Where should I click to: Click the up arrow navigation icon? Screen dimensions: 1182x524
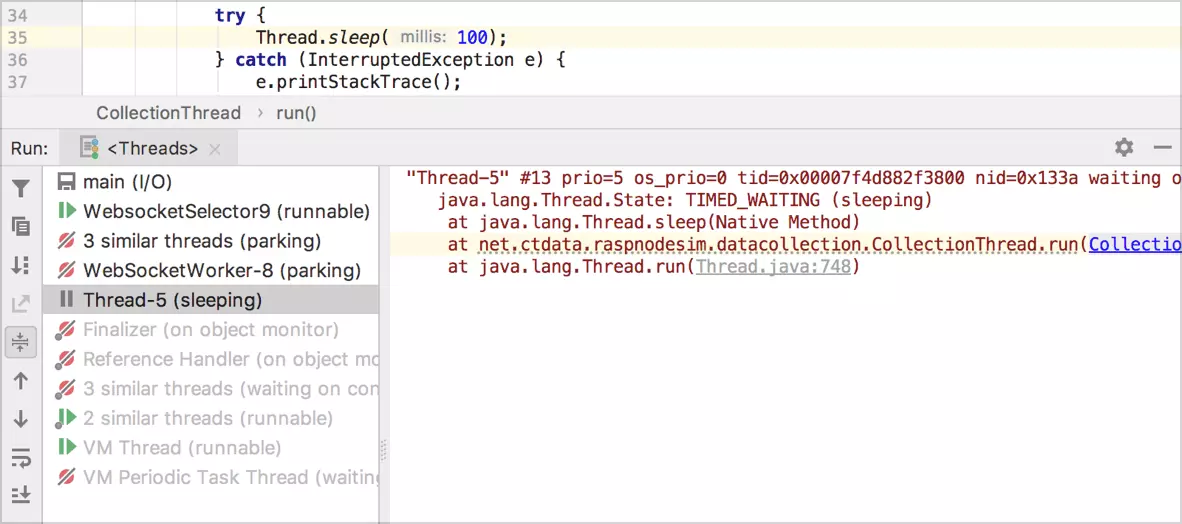click(x=20, y=381)
